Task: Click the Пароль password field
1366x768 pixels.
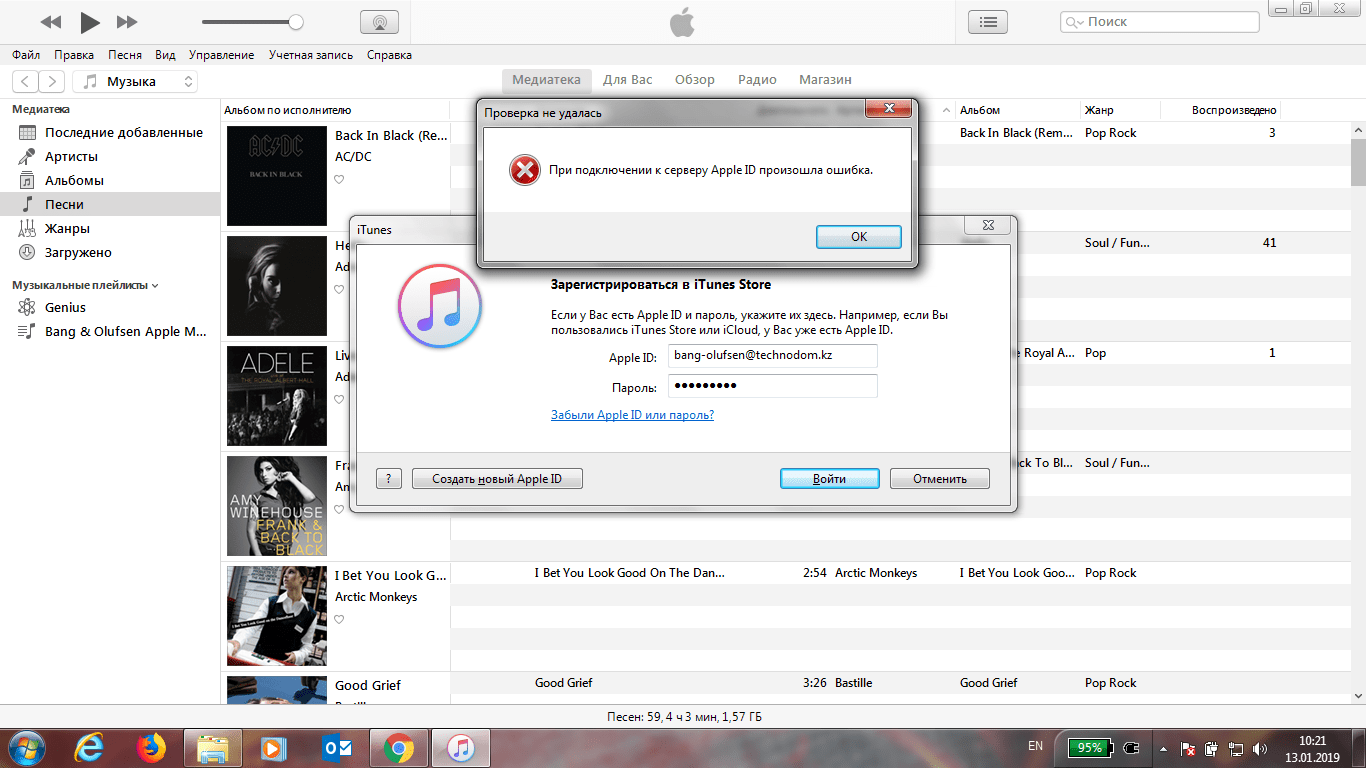Action: click(772, 386)
